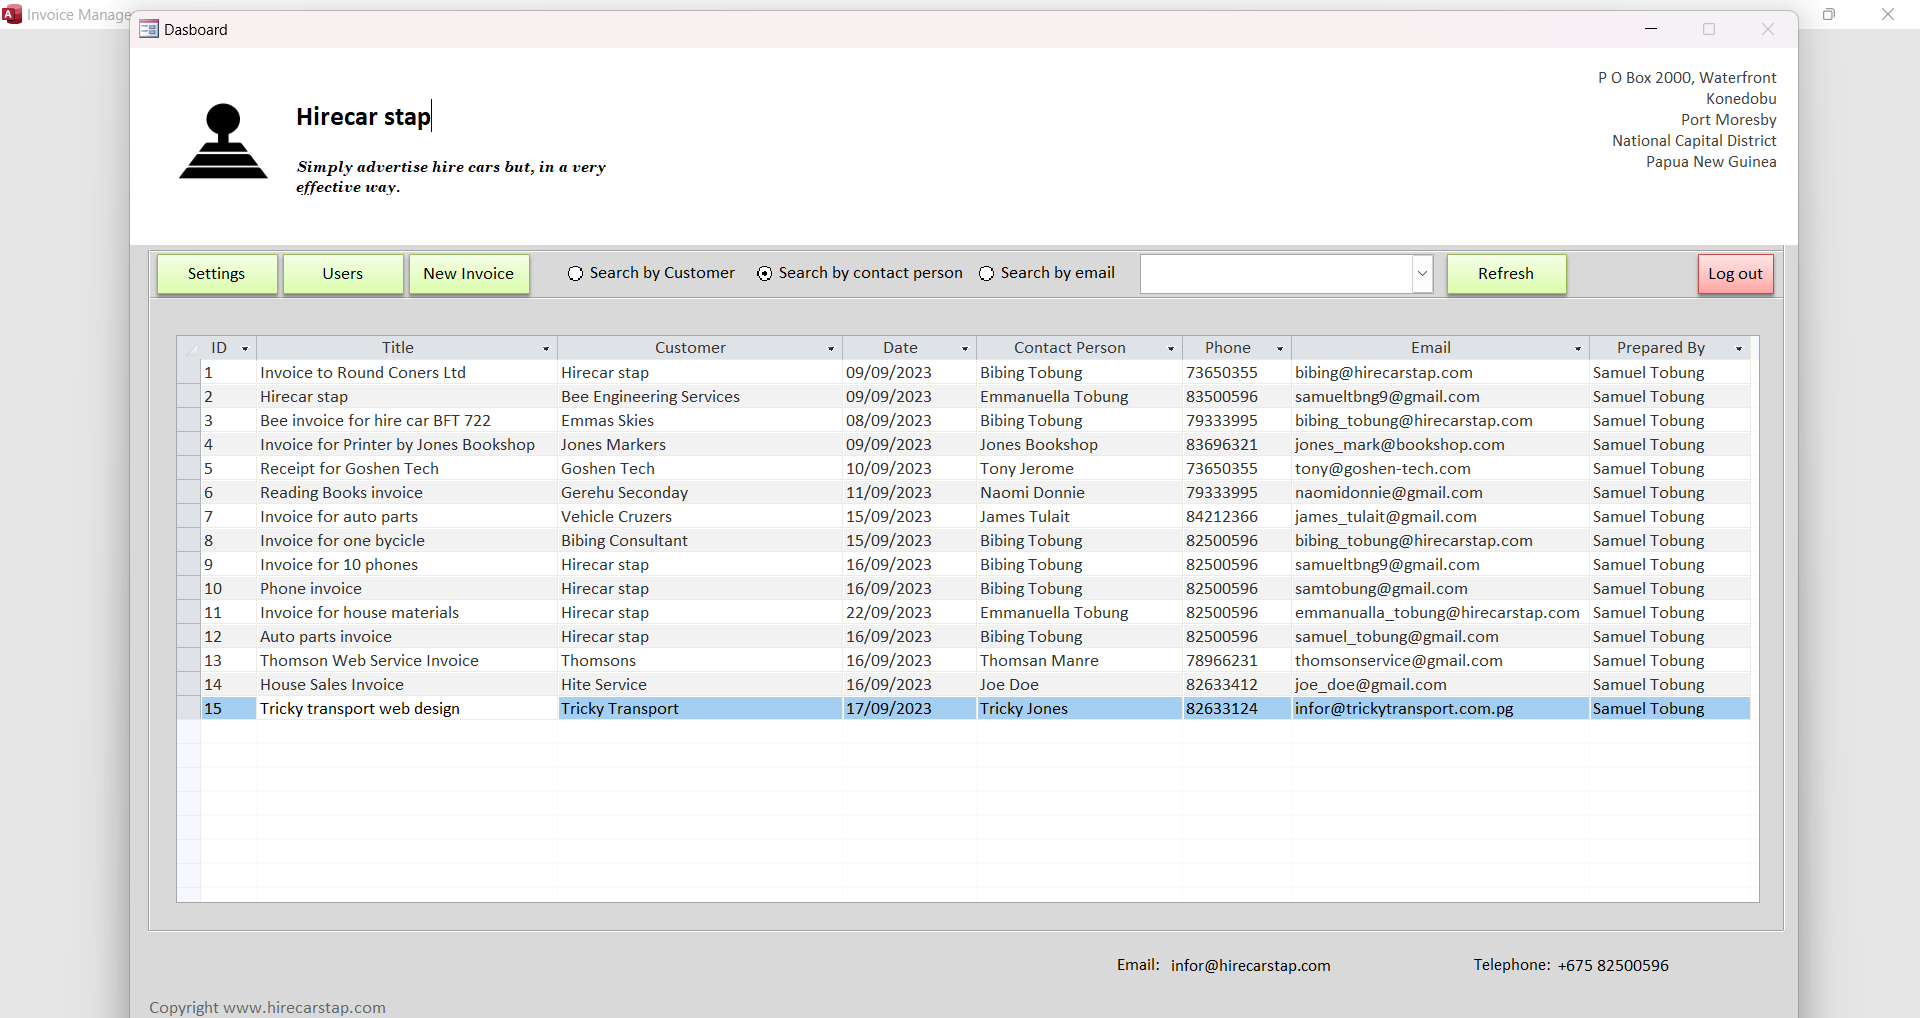
Task: Select Search by Customer radio option
Action: tap(575, 274)
